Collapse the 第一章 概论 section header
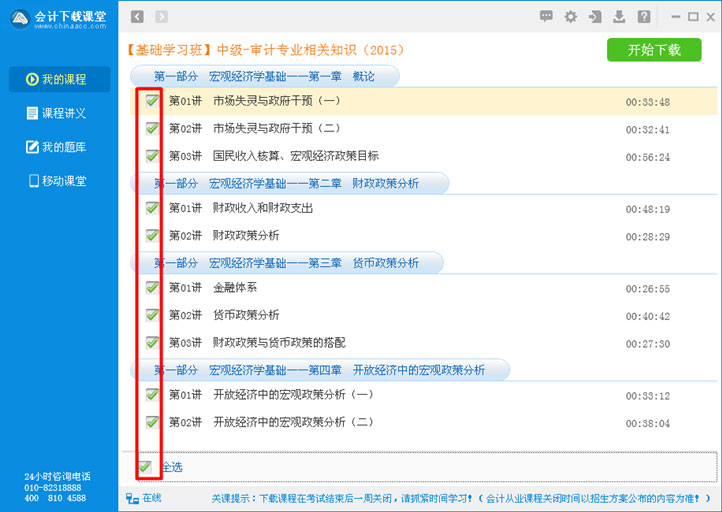 (x=264, y=76)
